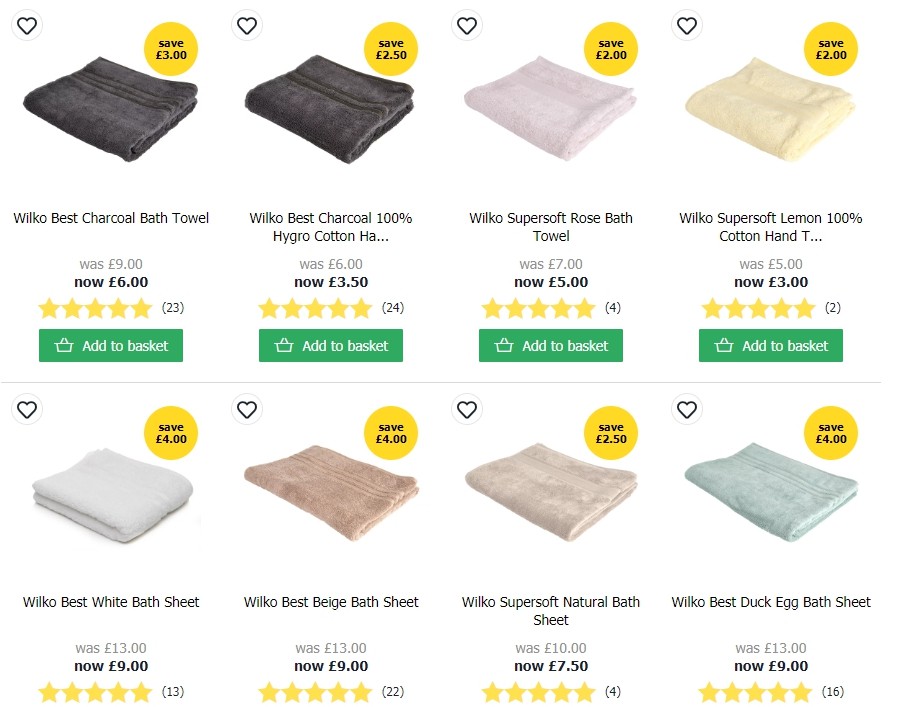Toggle the Charcoal Hand Towel wishlist heart
The image size is (901, 707).
click(246, 25)
